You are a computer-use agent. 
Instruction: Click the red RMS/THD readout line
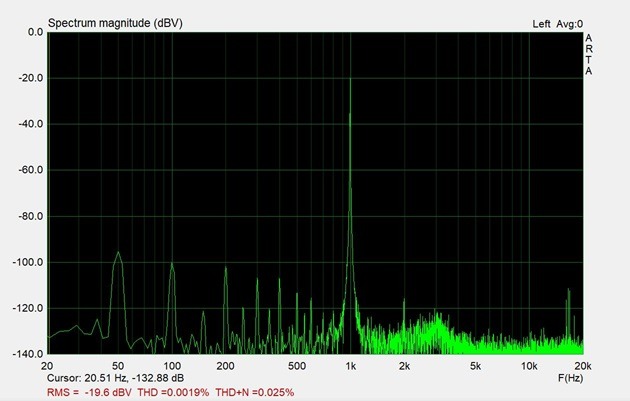point(171,392)
